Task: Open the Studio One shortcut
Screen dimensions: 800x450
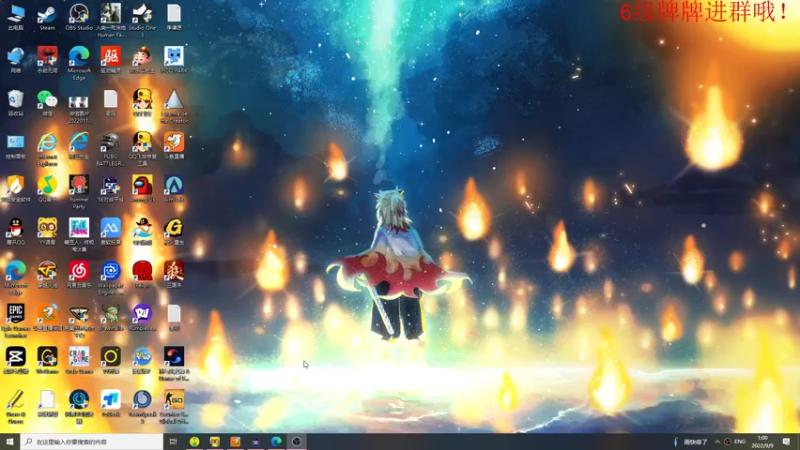Action: pyautogui.click(x=142, y=20)
